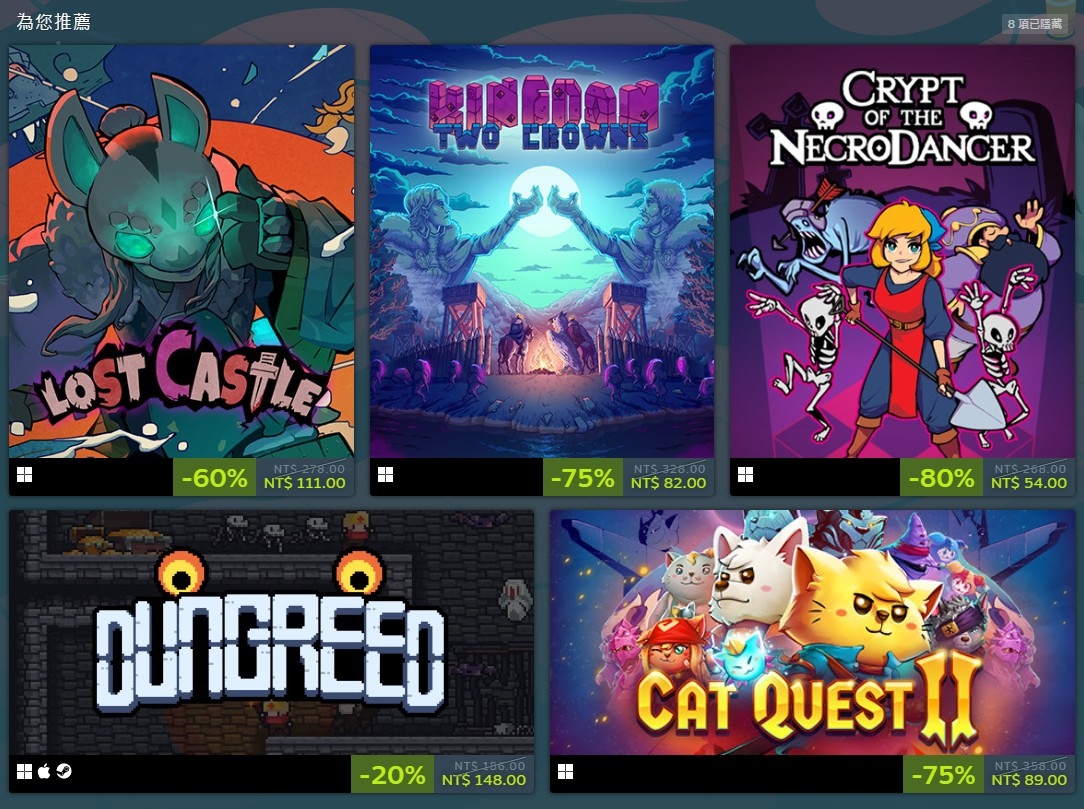Open the Cat Quest II banner

[812, 633]
